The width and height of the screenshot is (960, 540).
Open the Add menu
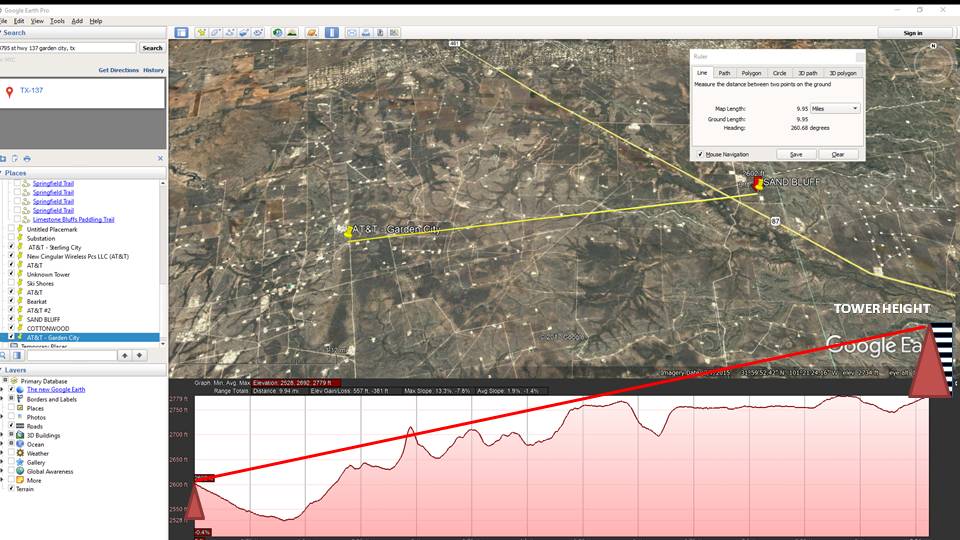tap(77, 21)
